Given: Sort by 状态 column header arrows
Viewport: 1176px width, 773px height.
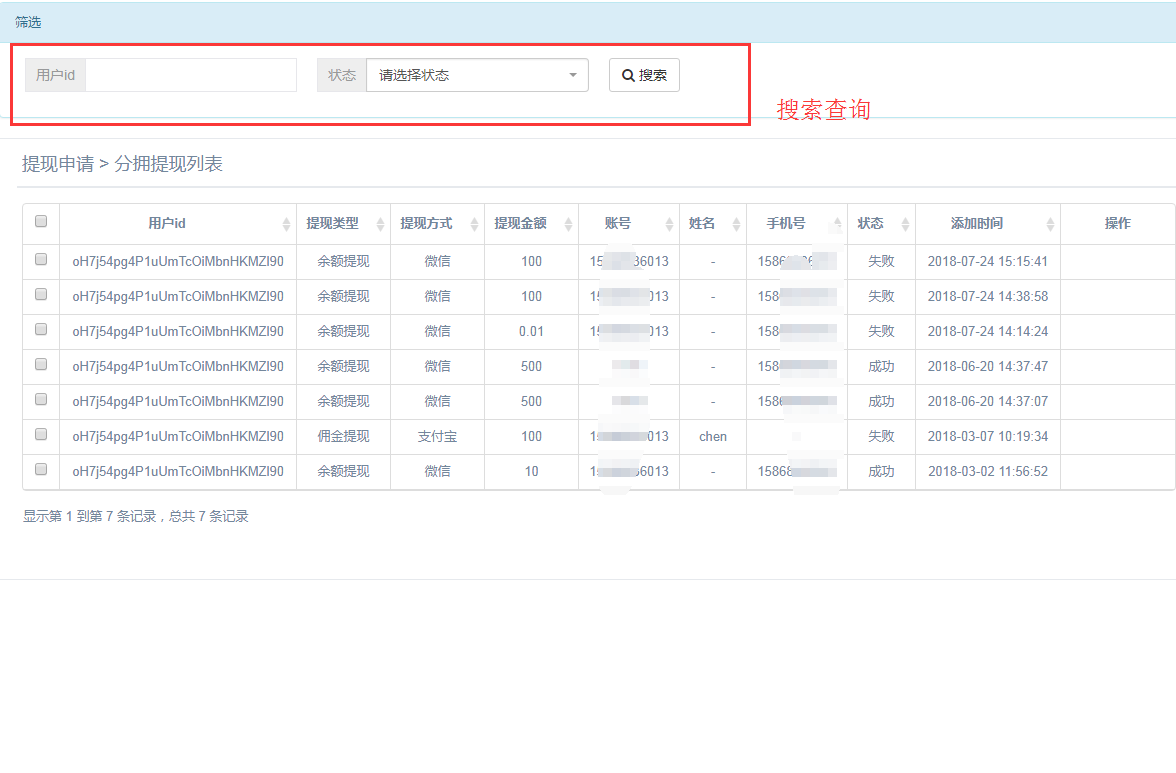Looking at the screenshot, I should point(905,224).
